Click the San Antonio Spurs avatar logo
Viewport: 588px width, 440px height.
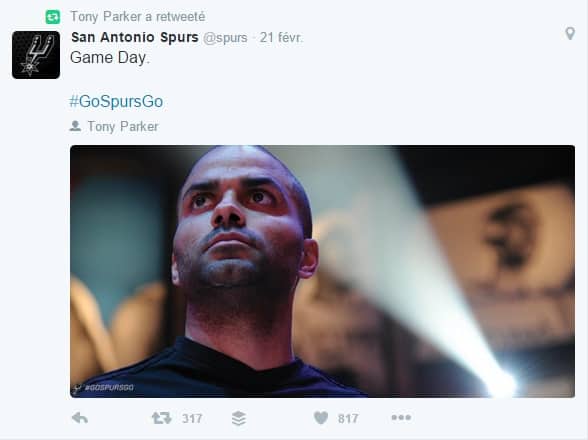(x=36, y=55)
